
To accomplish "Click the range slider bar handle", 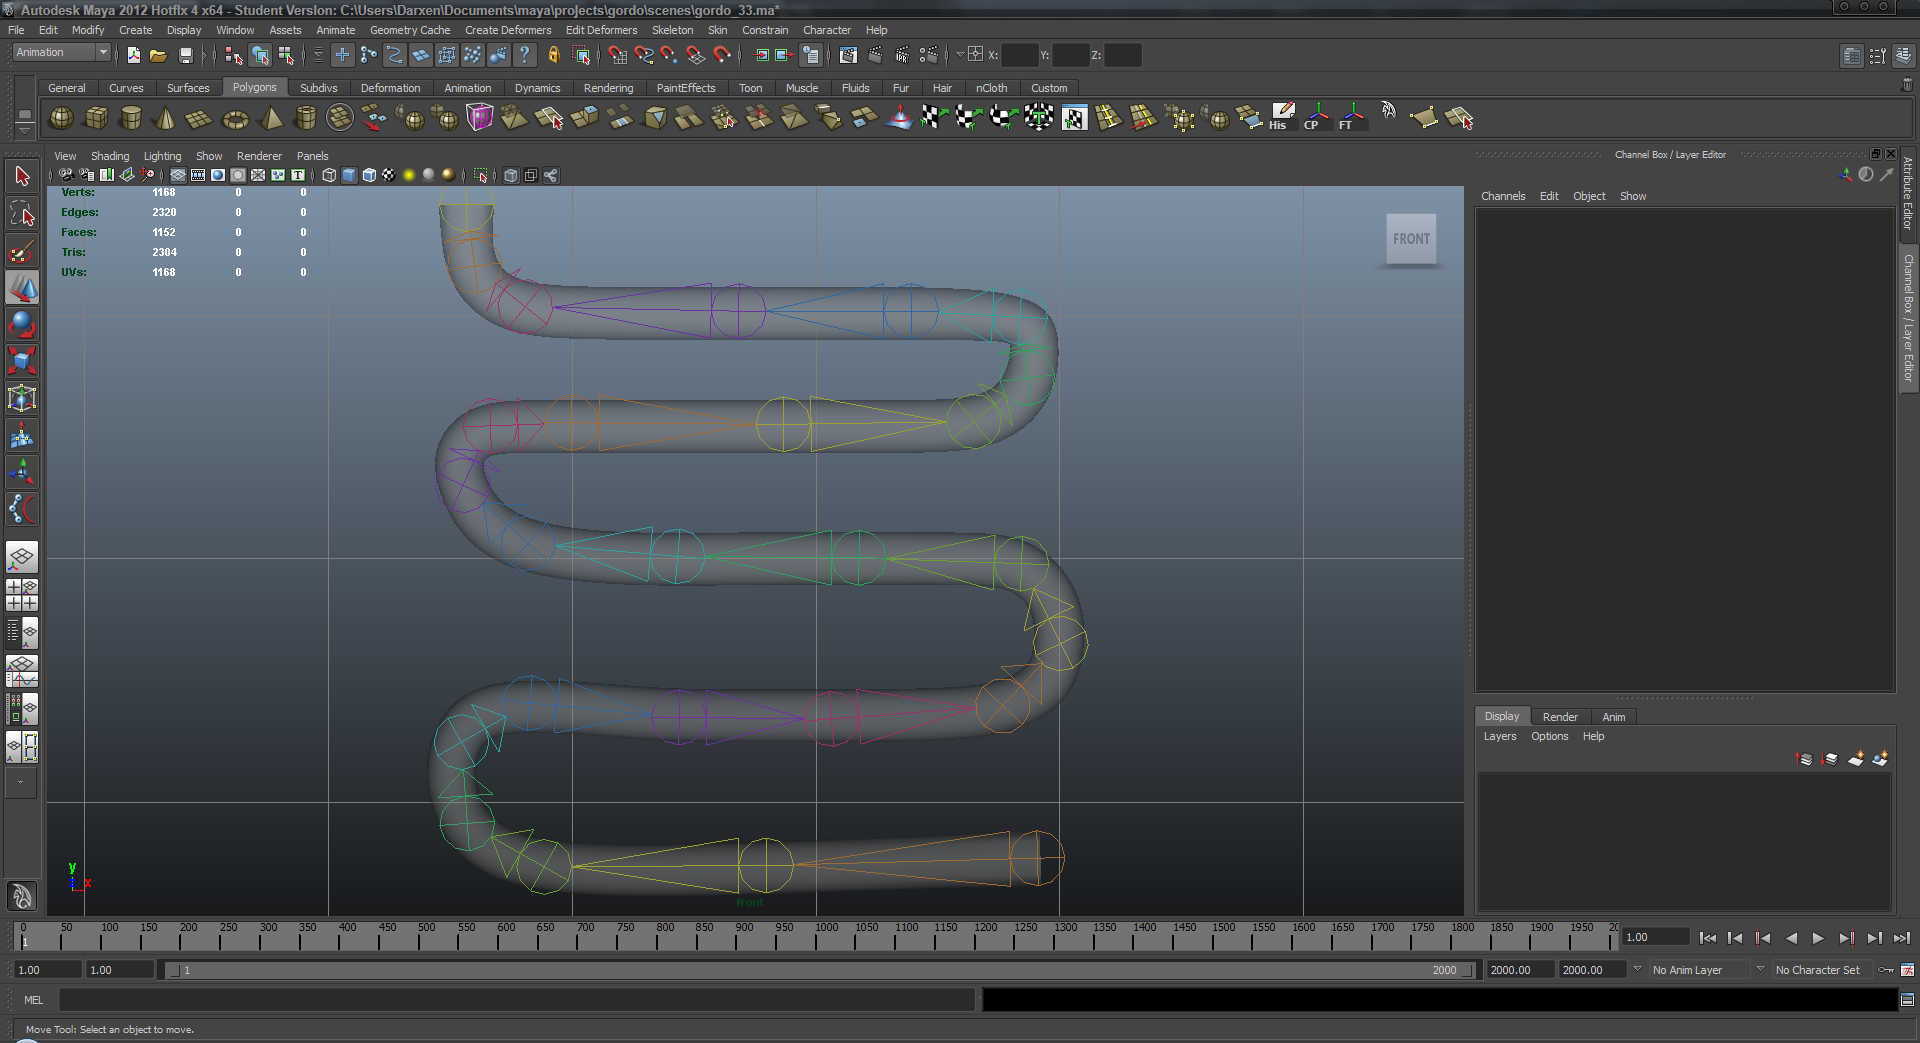I will (x=820, y=970).
